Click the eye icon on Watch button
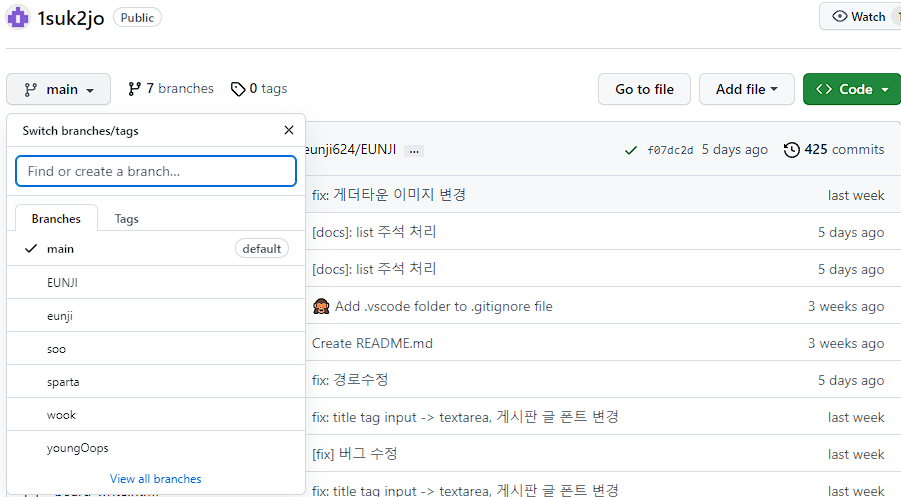Image resolution: width=901 pixels, height=497 pixels. 840,17
